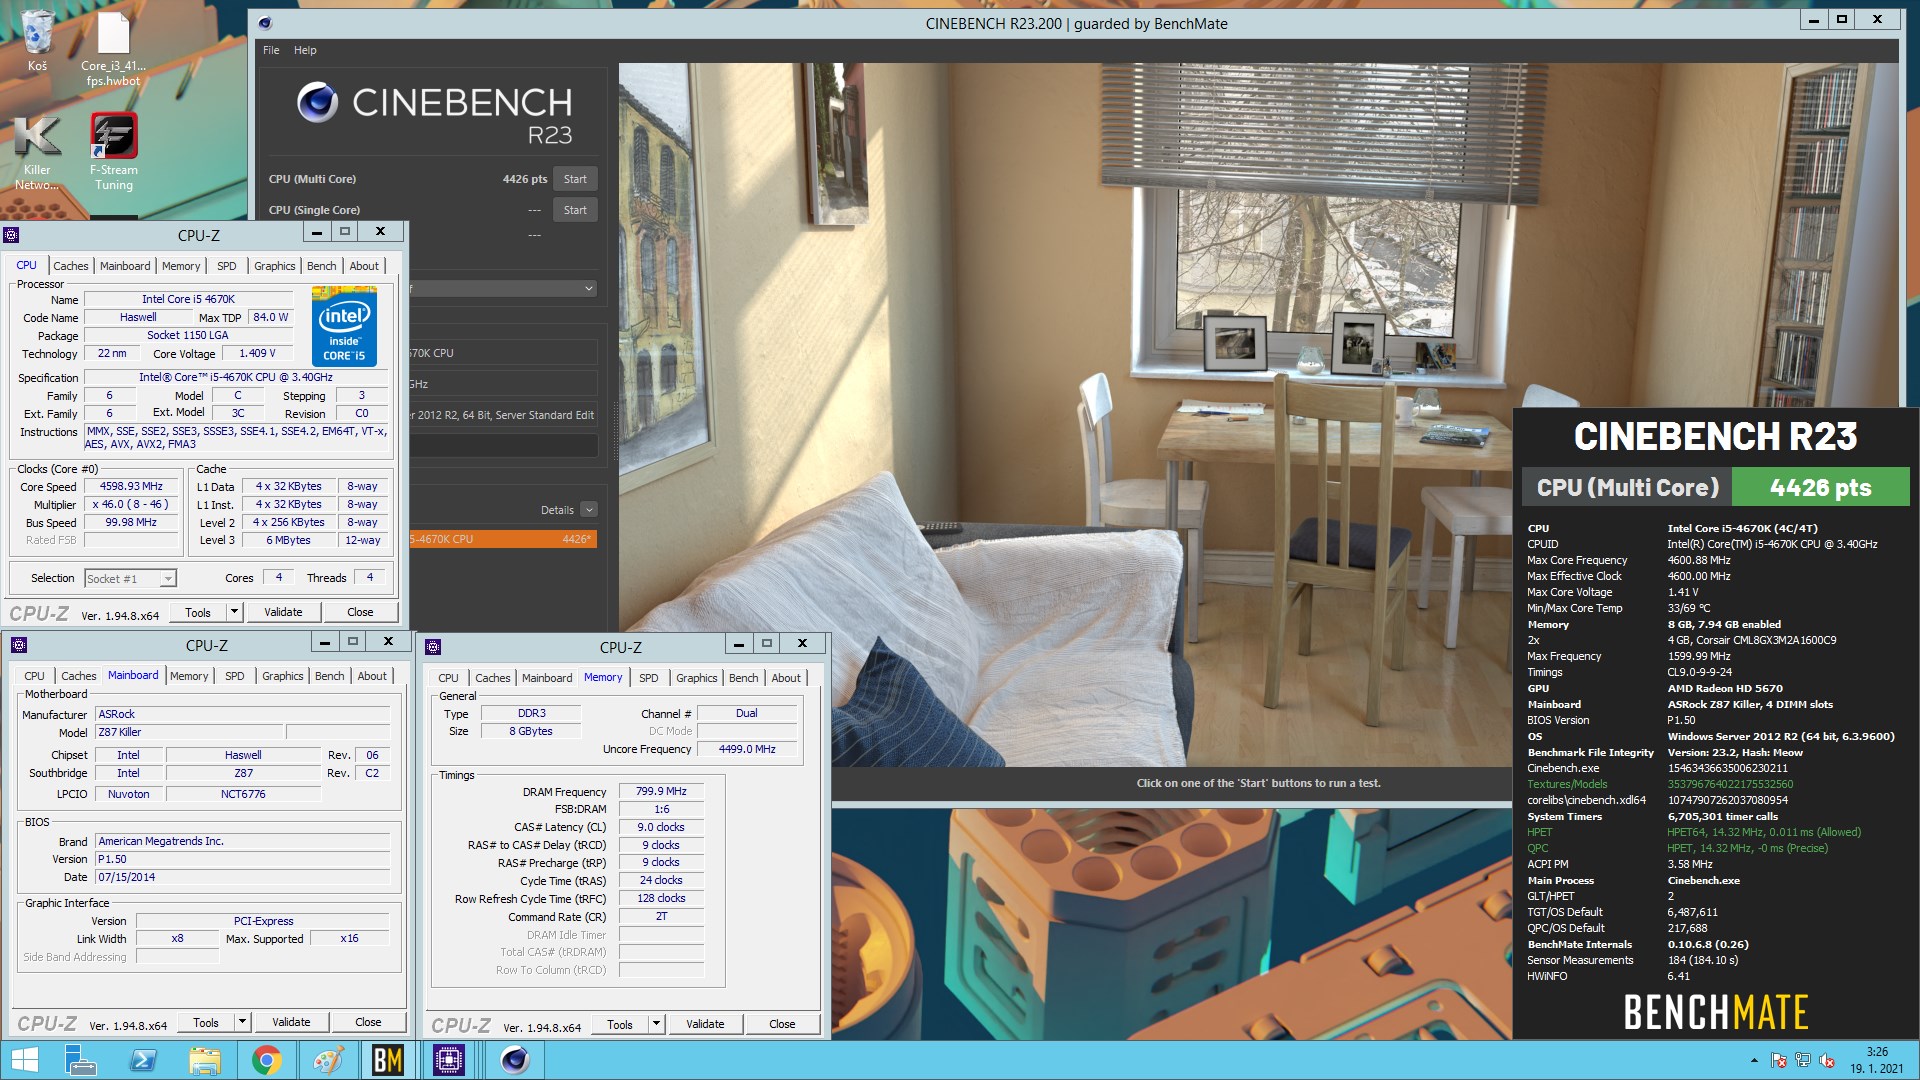Expand Tools dropdown arrow in Memory window
The height and width of the screenshot is (1080, 1920).
656,1024
